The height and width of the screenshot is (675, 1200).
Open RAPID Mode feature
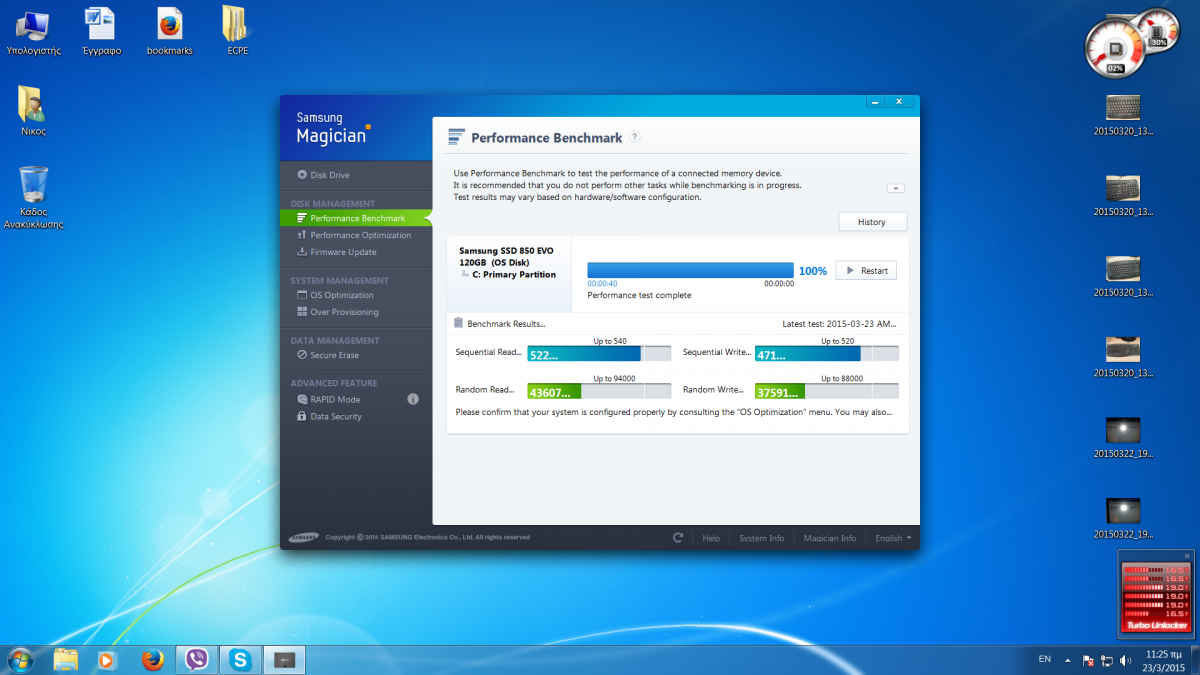pos(328,399)
